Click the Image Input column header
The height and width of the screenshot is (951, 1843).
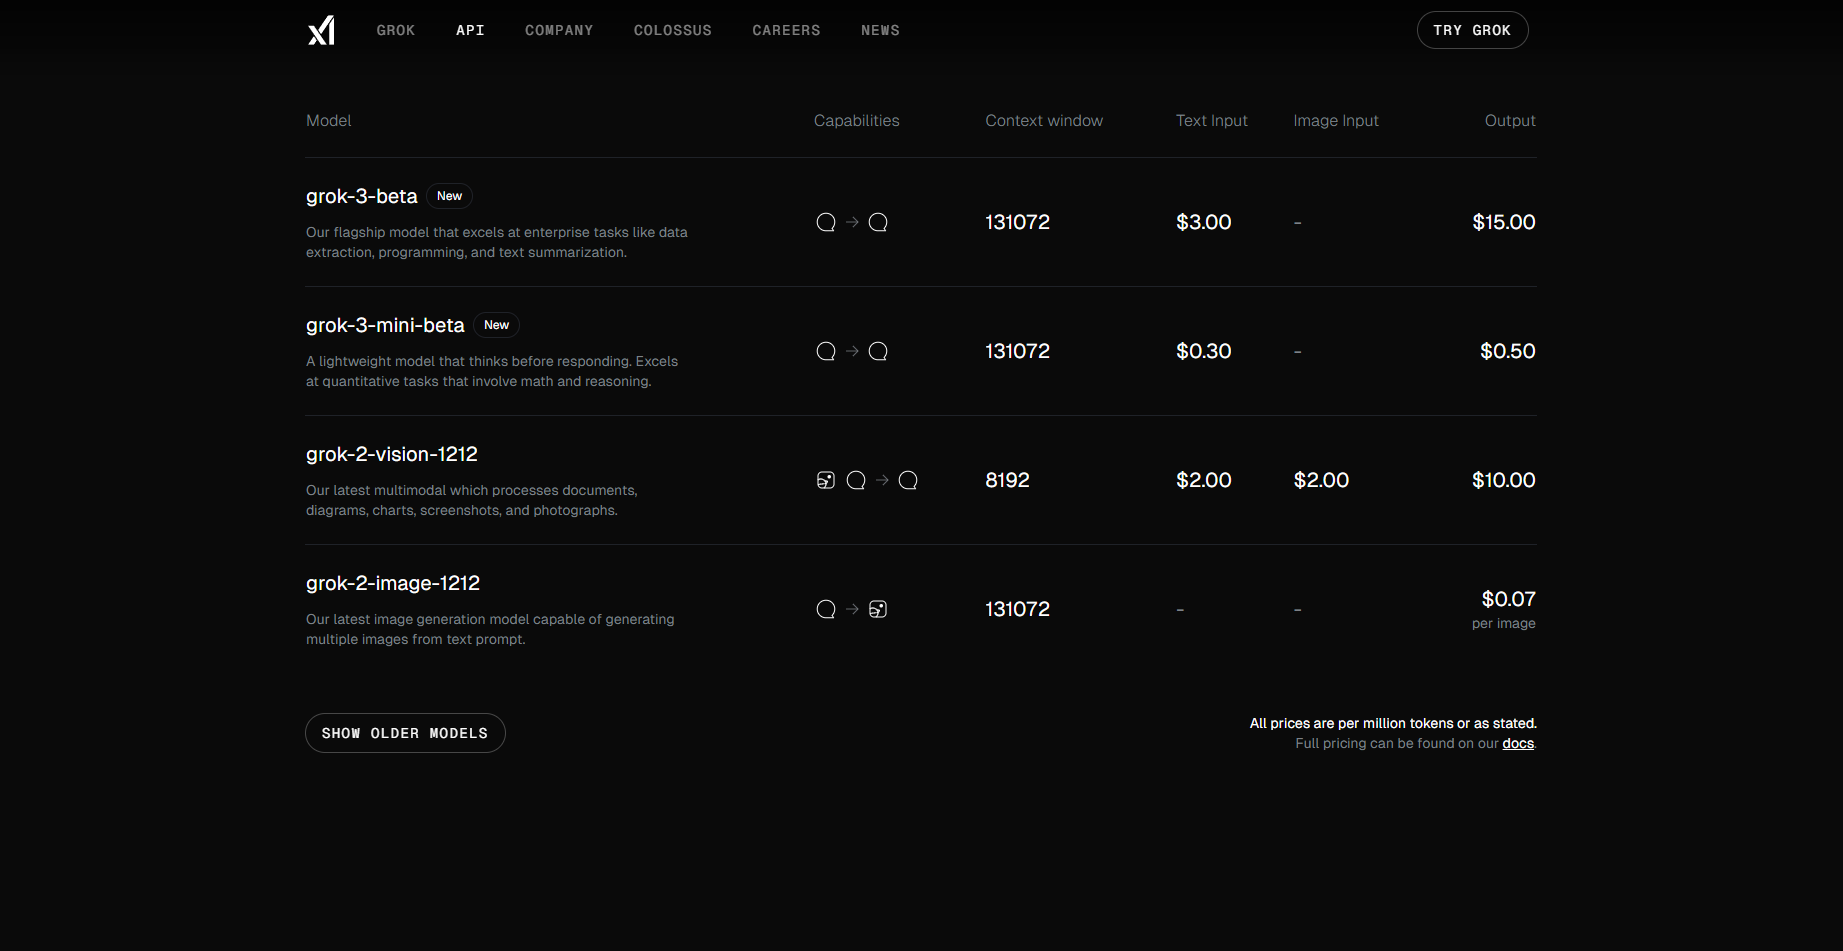1336,120
